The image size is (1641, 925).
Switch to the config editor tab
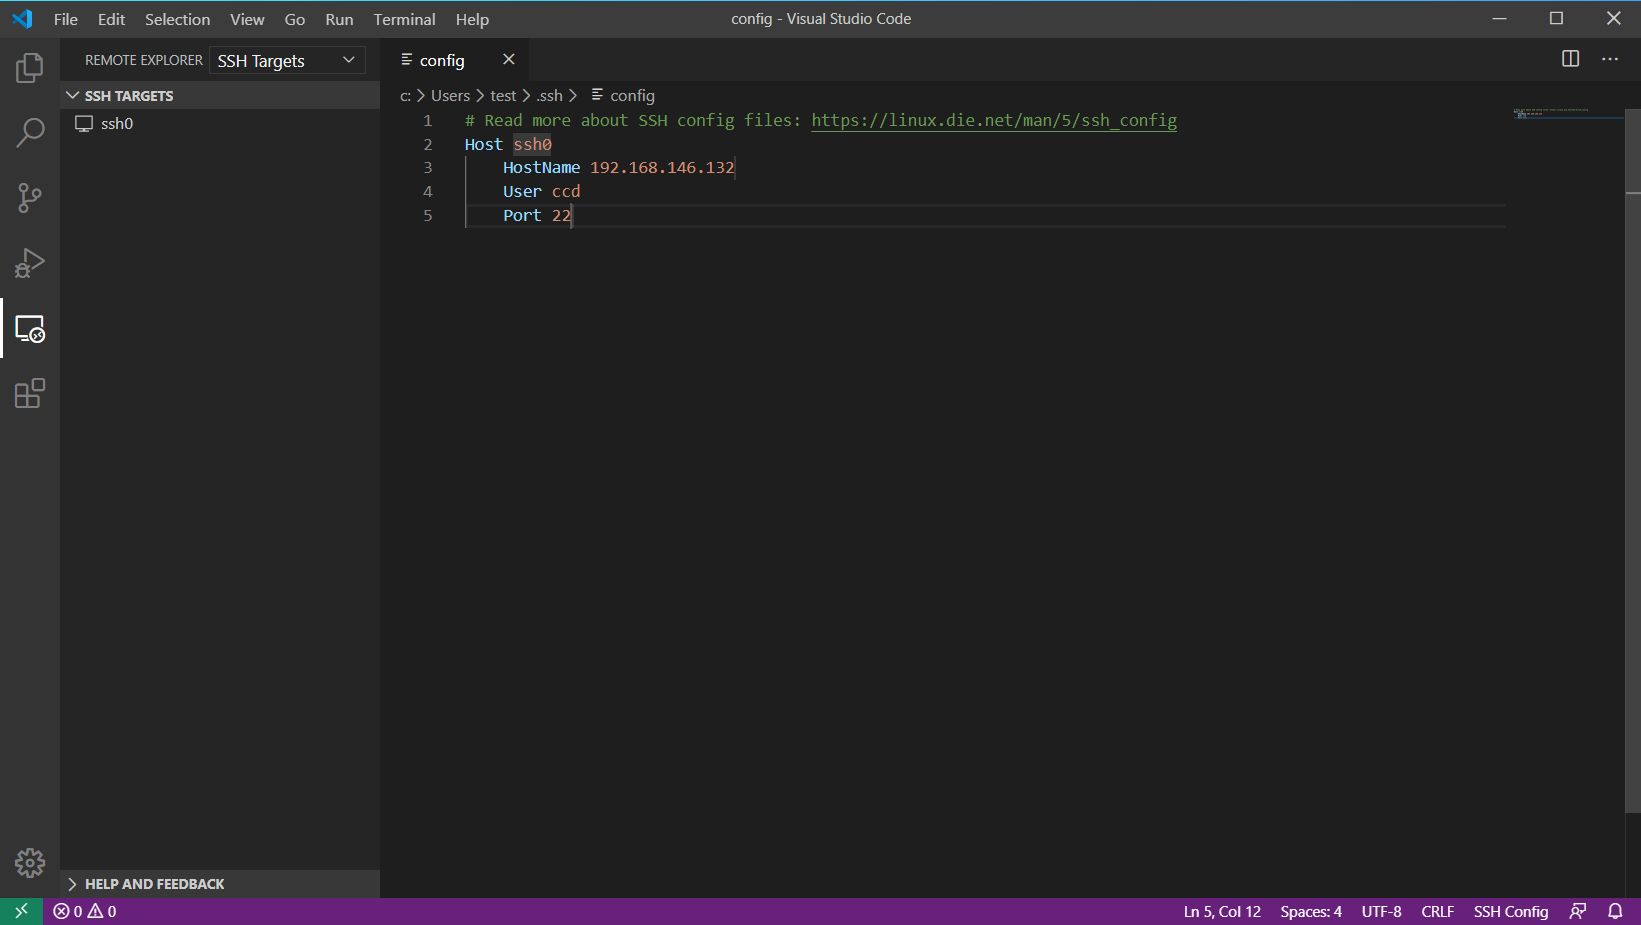[442, 60]
